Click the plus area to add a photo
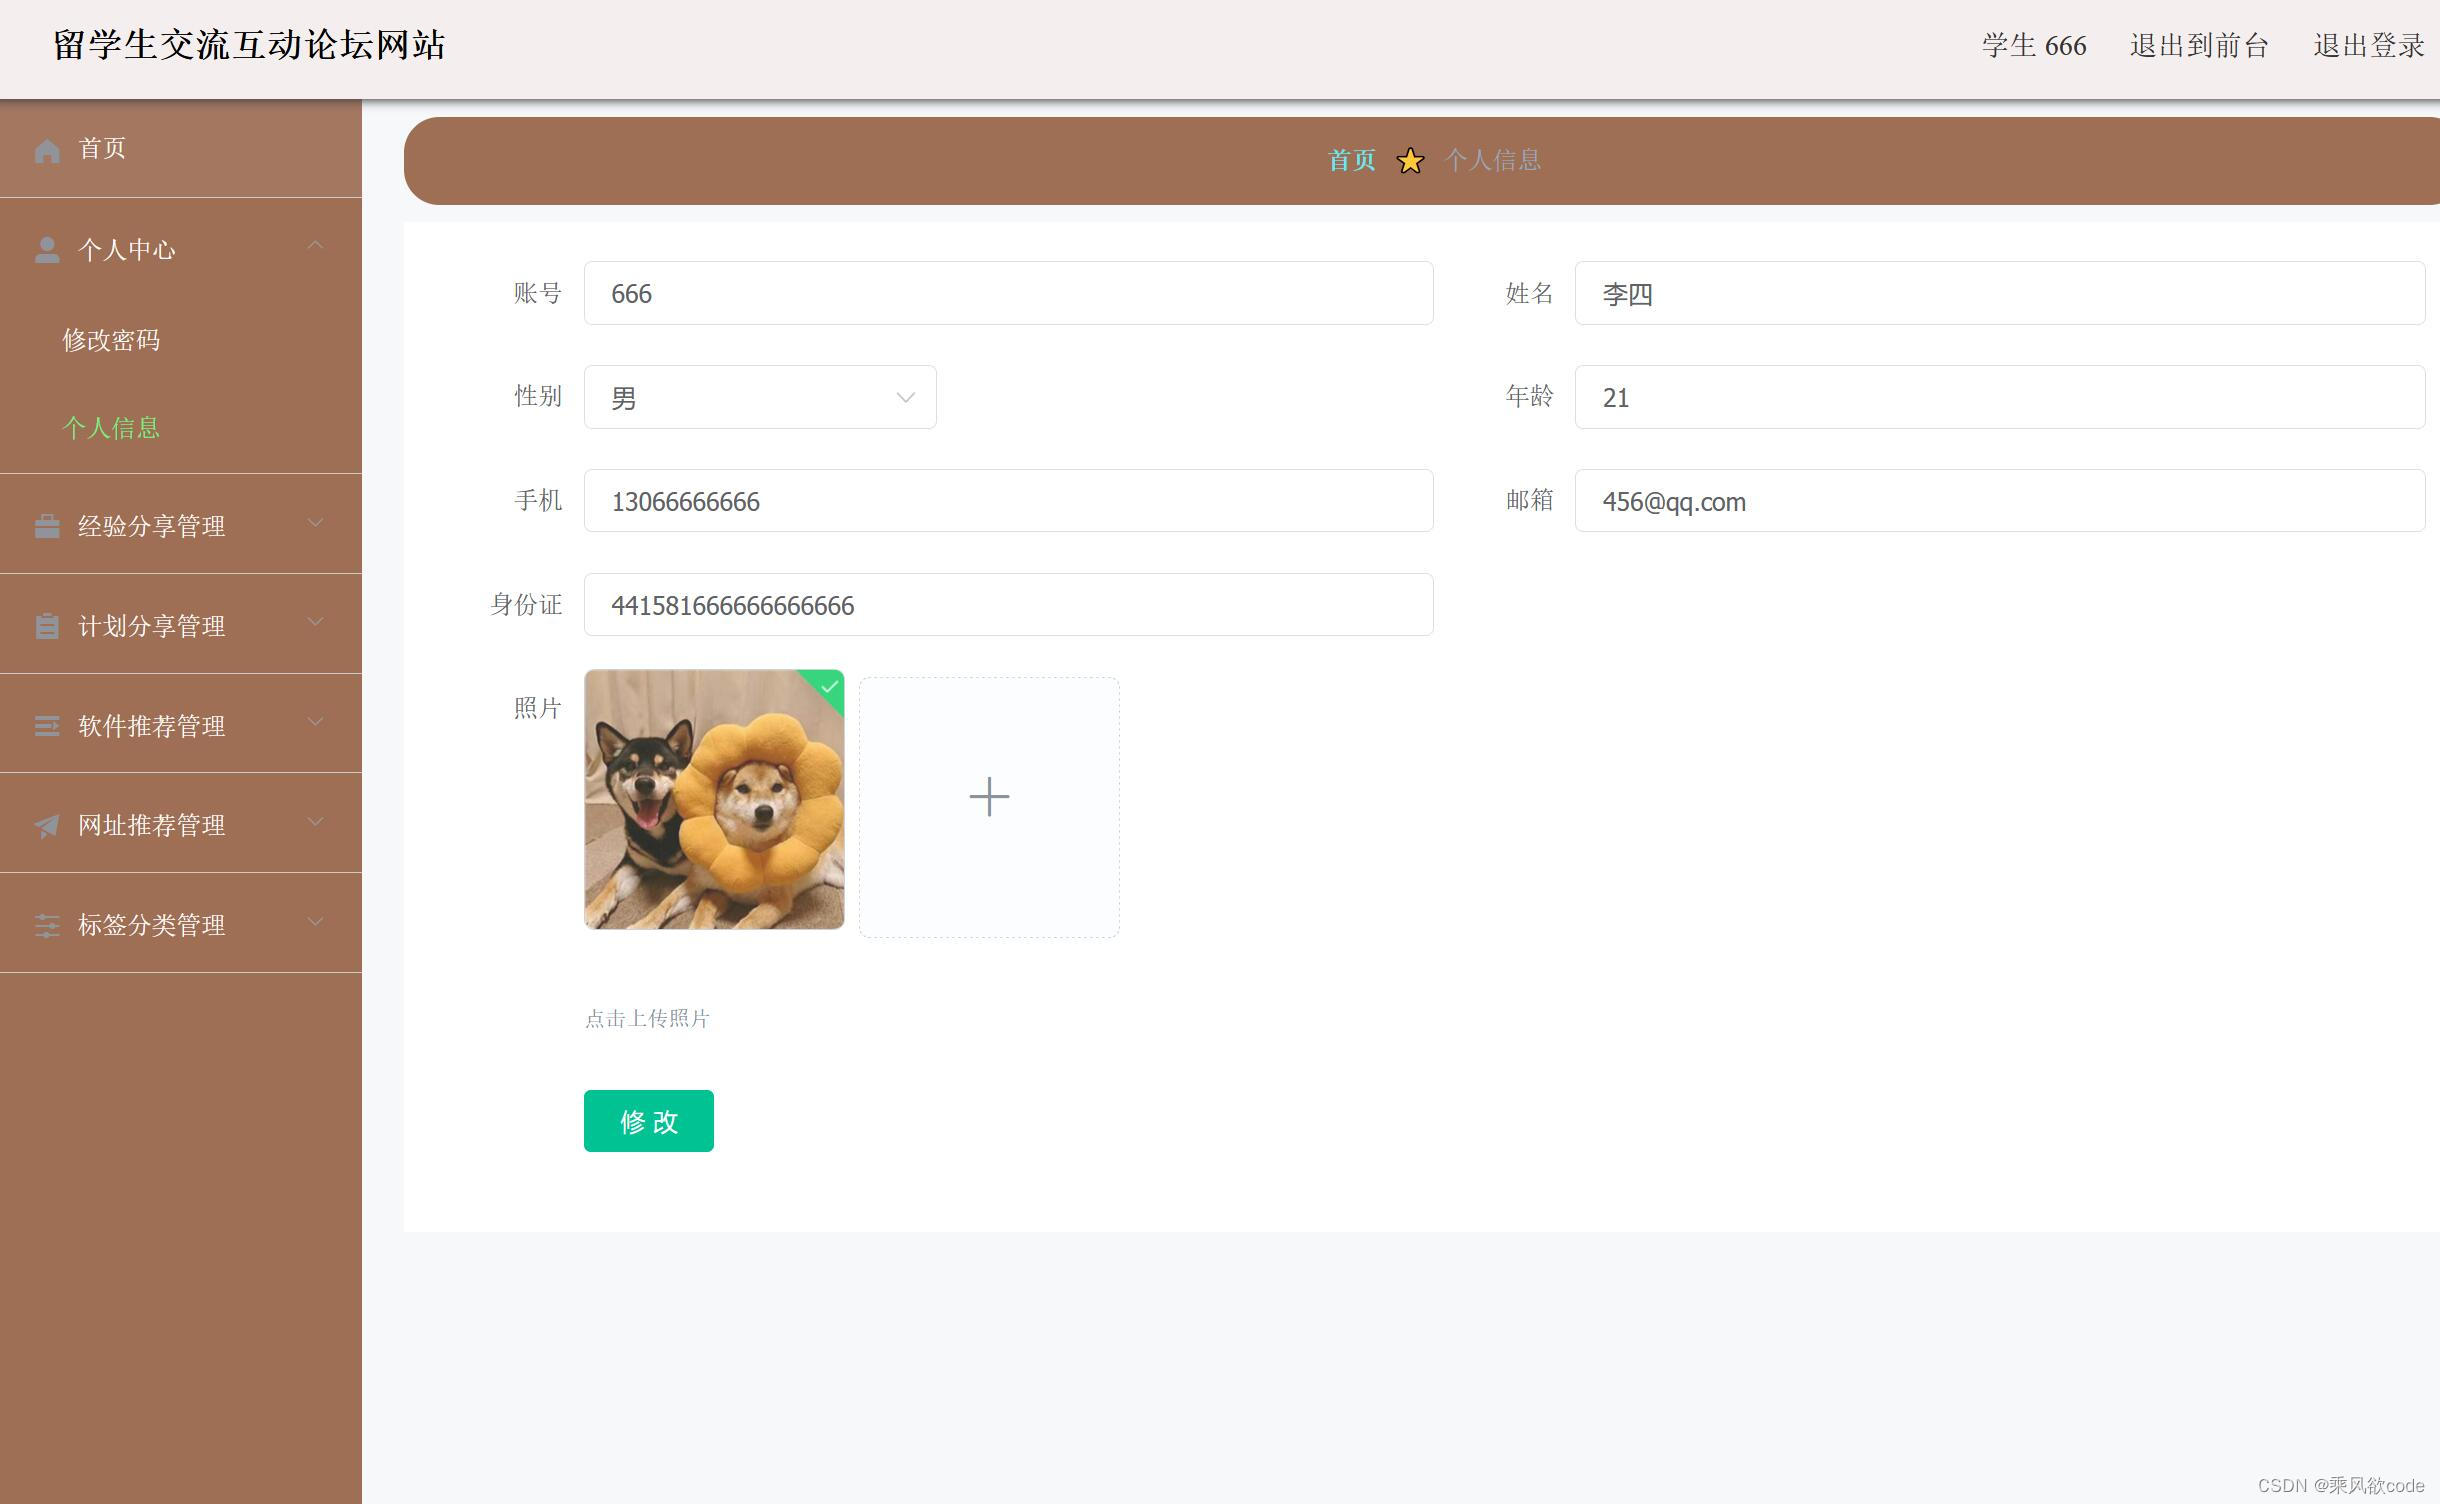This screenshot has width=2440, height=1504. click(x=988, y=796)
